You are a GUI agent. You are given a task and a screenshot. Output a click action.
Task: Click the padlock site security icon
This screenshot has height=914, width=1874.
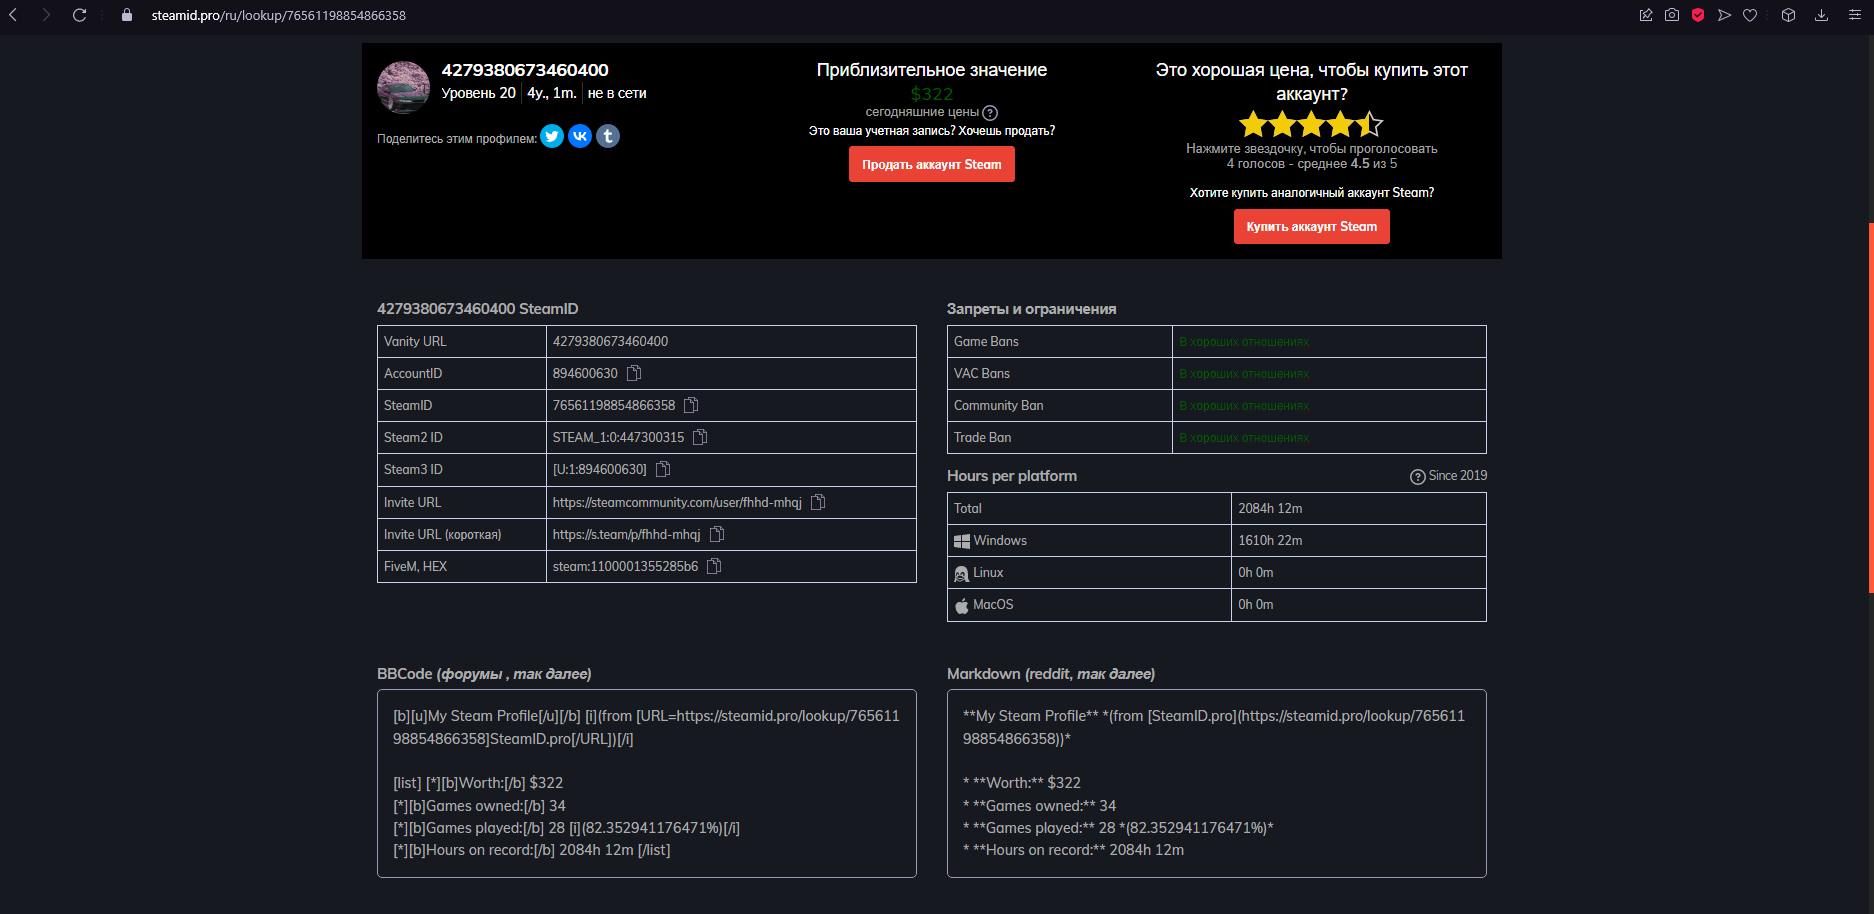(x=127, y=15)
